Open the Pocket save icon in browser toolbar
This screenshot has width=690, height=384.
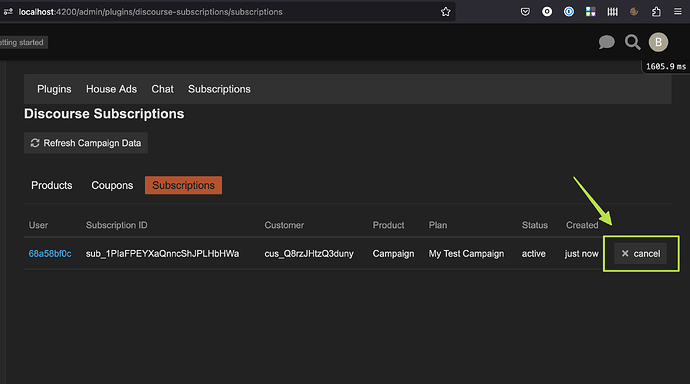point(525,12)
